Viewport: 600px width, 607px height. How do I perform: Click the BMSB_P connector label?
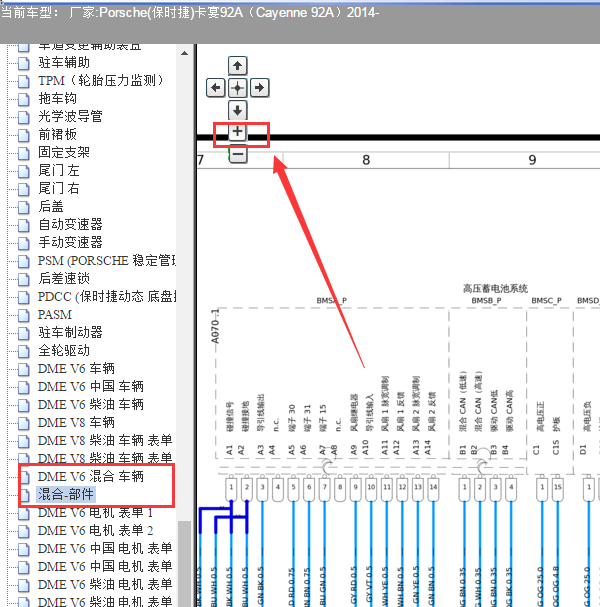click(486, 300)
